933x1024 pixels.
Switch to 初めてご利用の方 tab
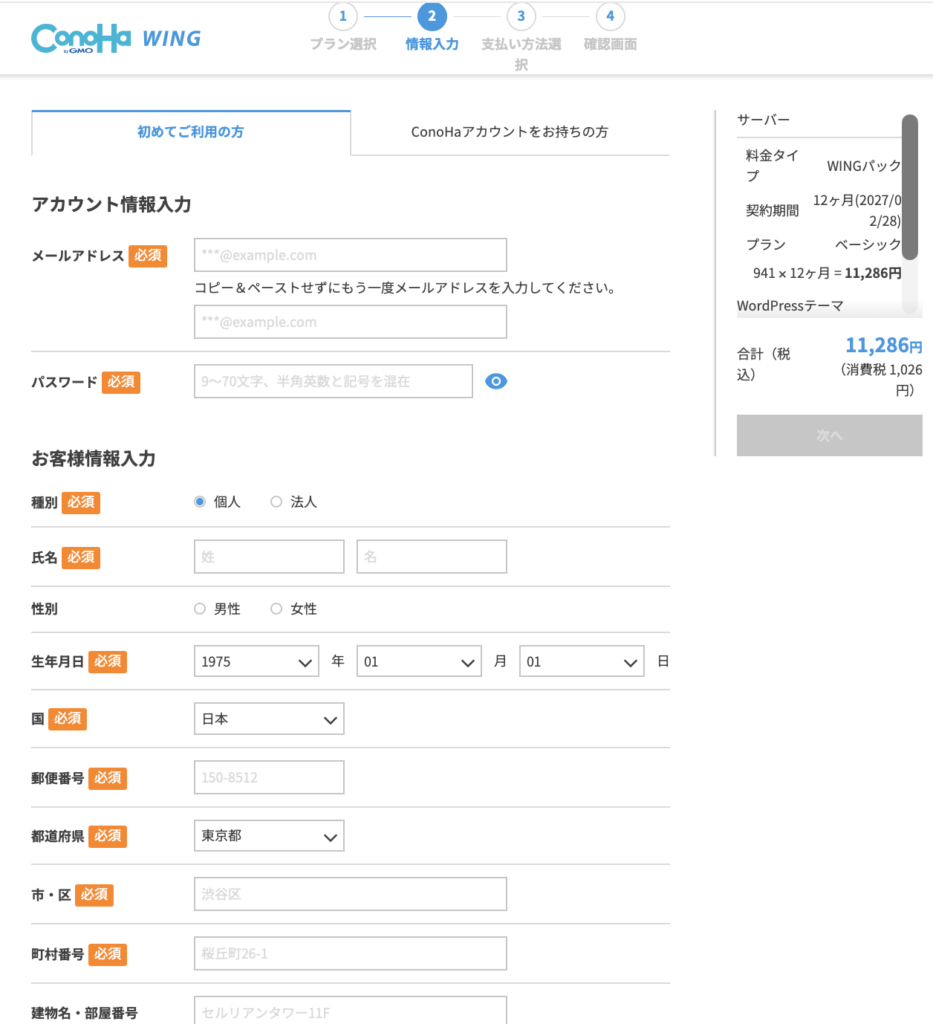tap(190, 132)
